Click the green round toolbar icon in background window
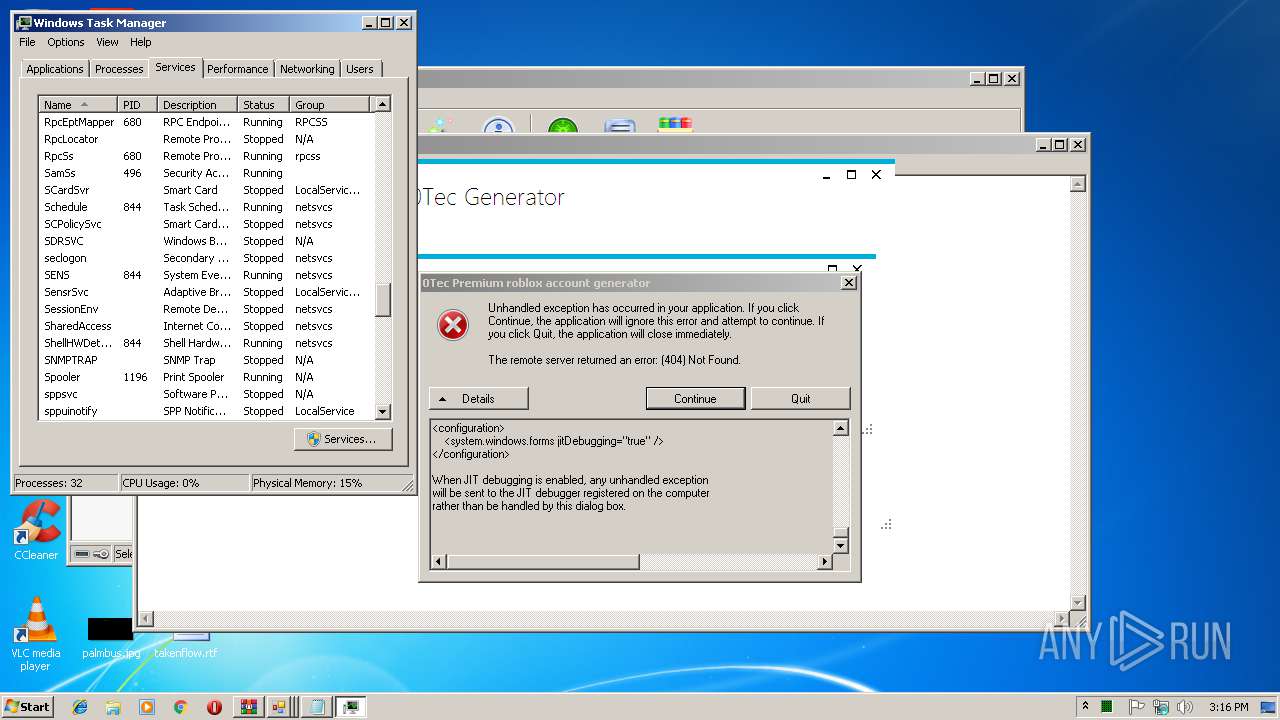This screenshot has height=720, width=1280. (x=563, y=127)
